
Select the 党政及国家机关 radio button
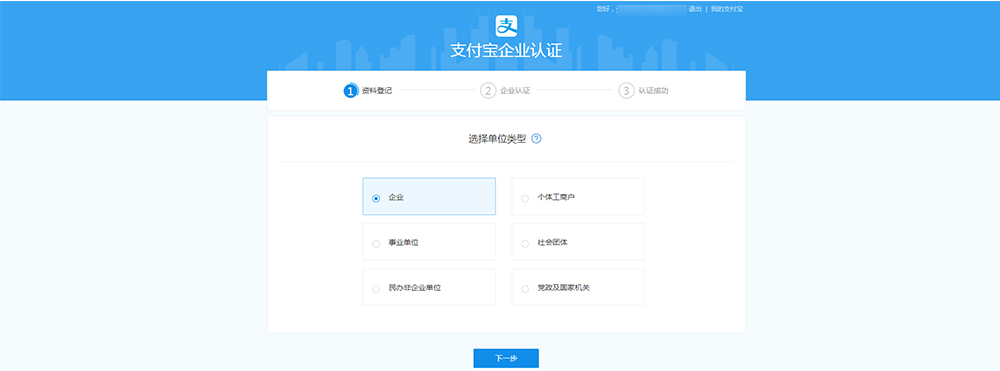525,289
